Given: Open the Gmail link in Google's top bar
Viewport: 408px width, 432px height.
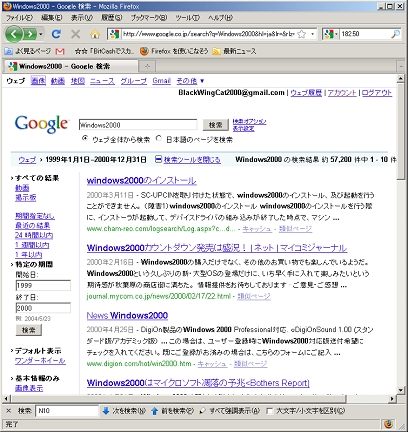Looking at the screenshot, I should [162, 81].
